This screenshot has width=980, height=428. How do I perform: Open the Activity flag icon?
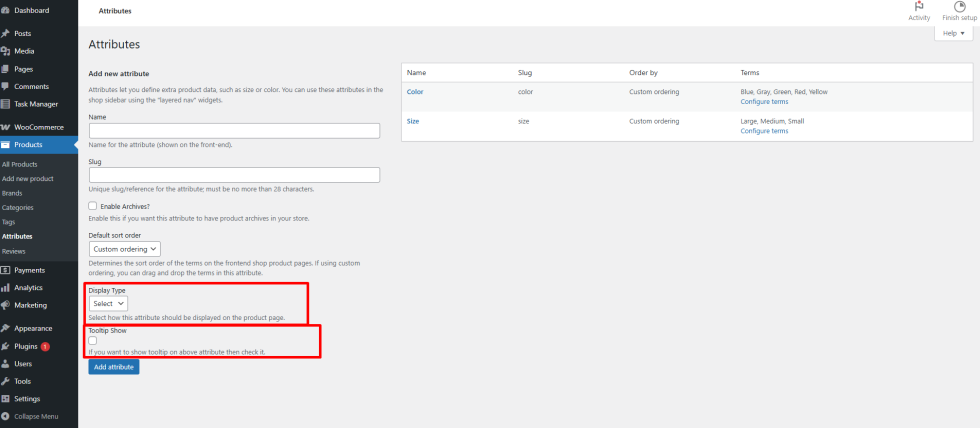click(x=919, y=6)
